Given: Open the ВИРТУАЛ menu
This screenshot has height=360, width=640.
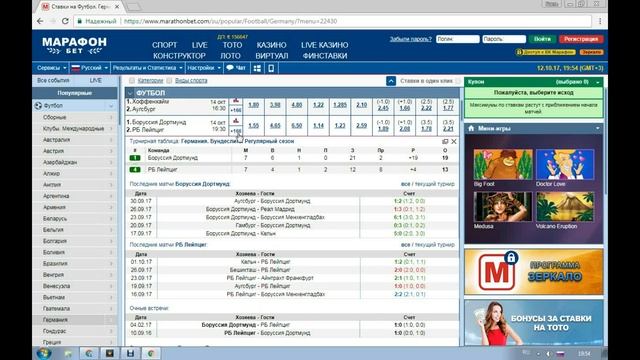Looking at the screenshot, I should (x=272, y=56).
